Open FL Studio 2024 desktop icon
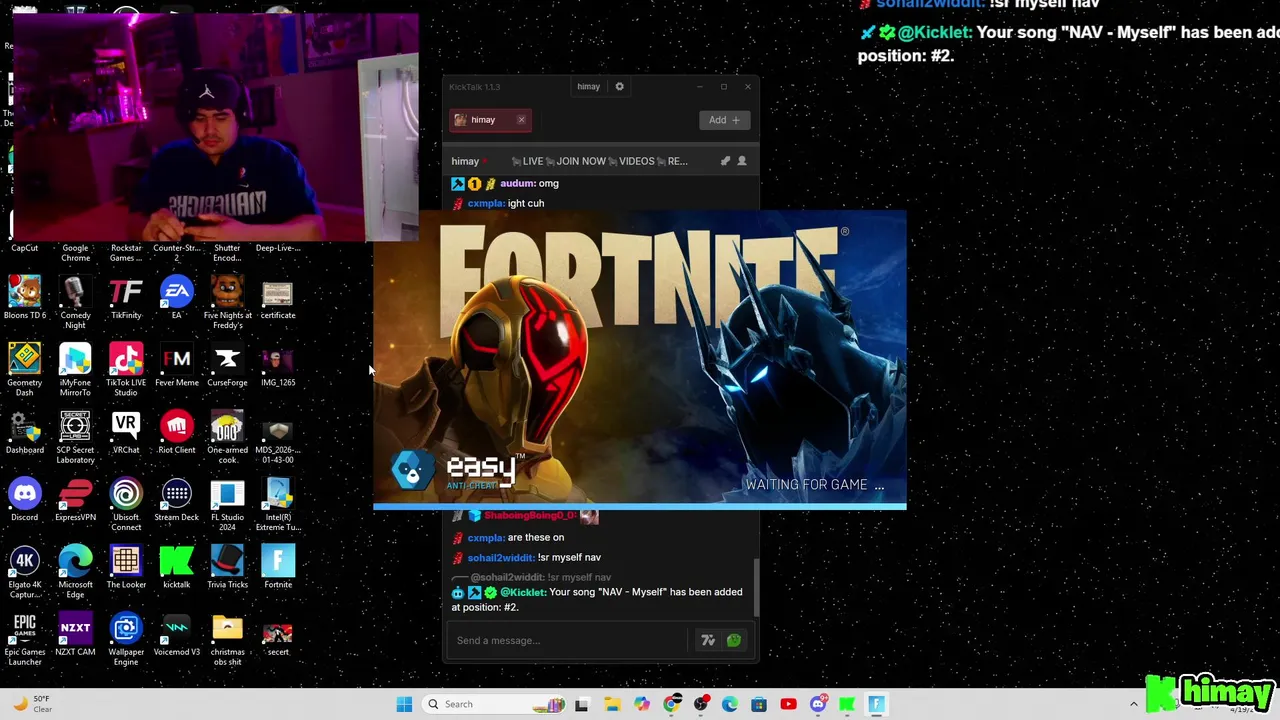The image size is (1280, 720). (227, 505)
